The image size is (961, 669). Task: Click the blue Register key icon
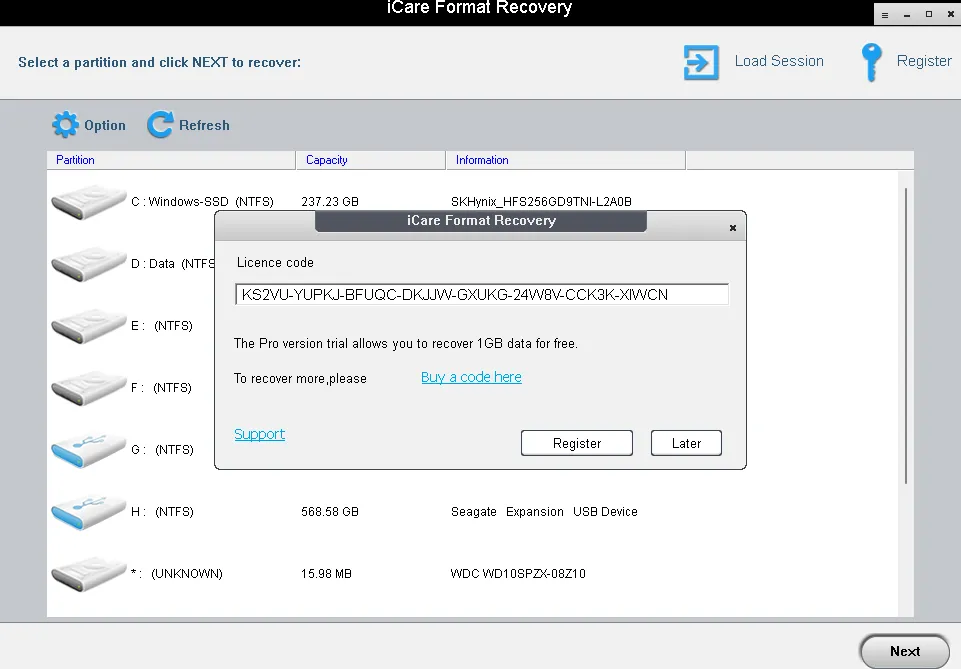pos(871,62)
